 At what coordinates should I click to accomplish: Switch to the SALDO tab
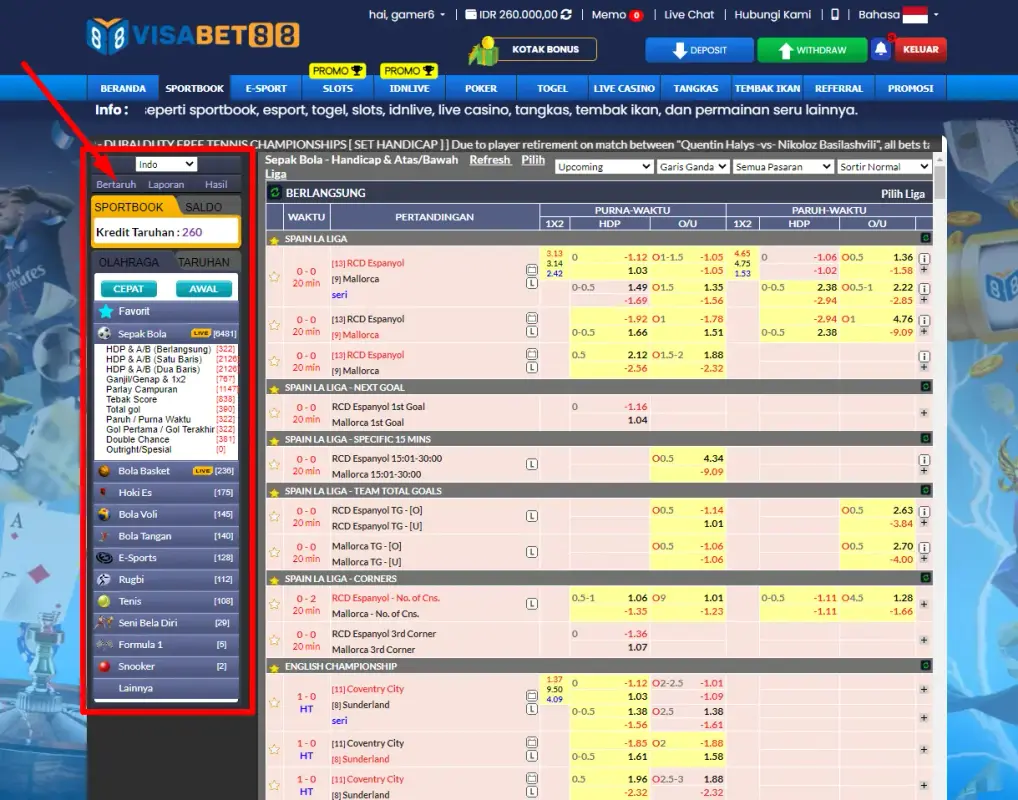(204, 206)
